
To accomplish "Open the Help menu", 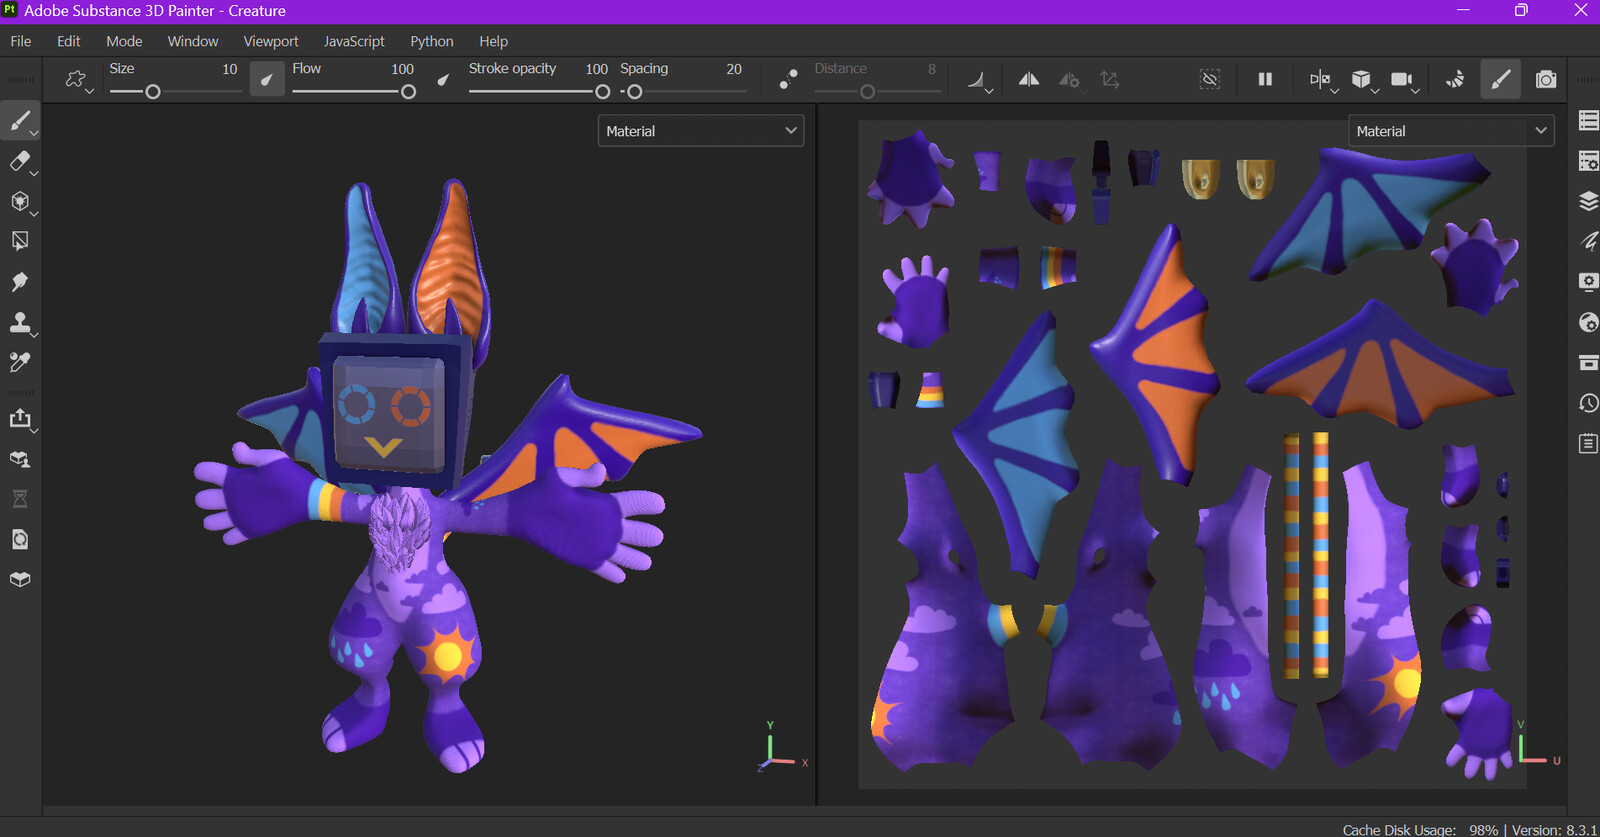I will coord(494,41).
